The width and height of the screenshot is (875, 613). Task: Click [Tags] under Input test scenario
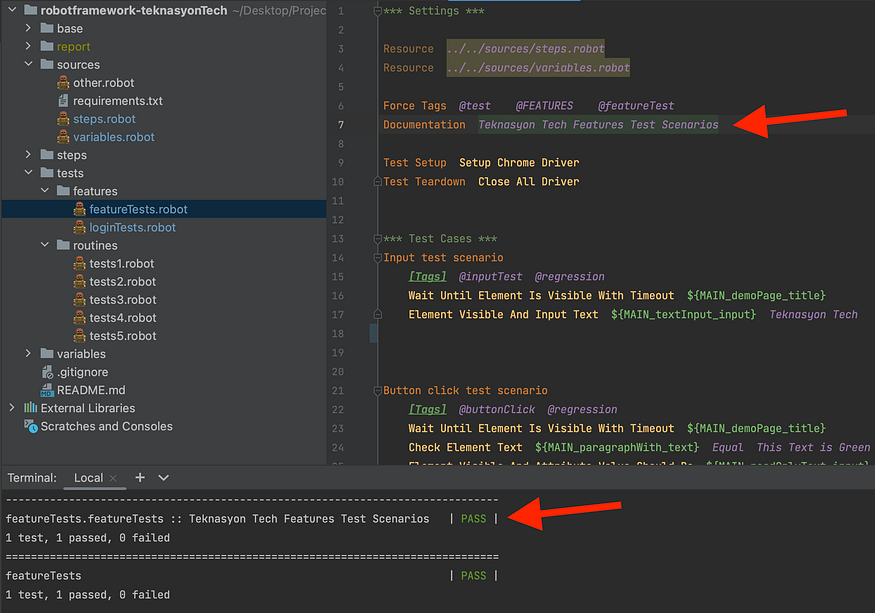pos(427,276)
